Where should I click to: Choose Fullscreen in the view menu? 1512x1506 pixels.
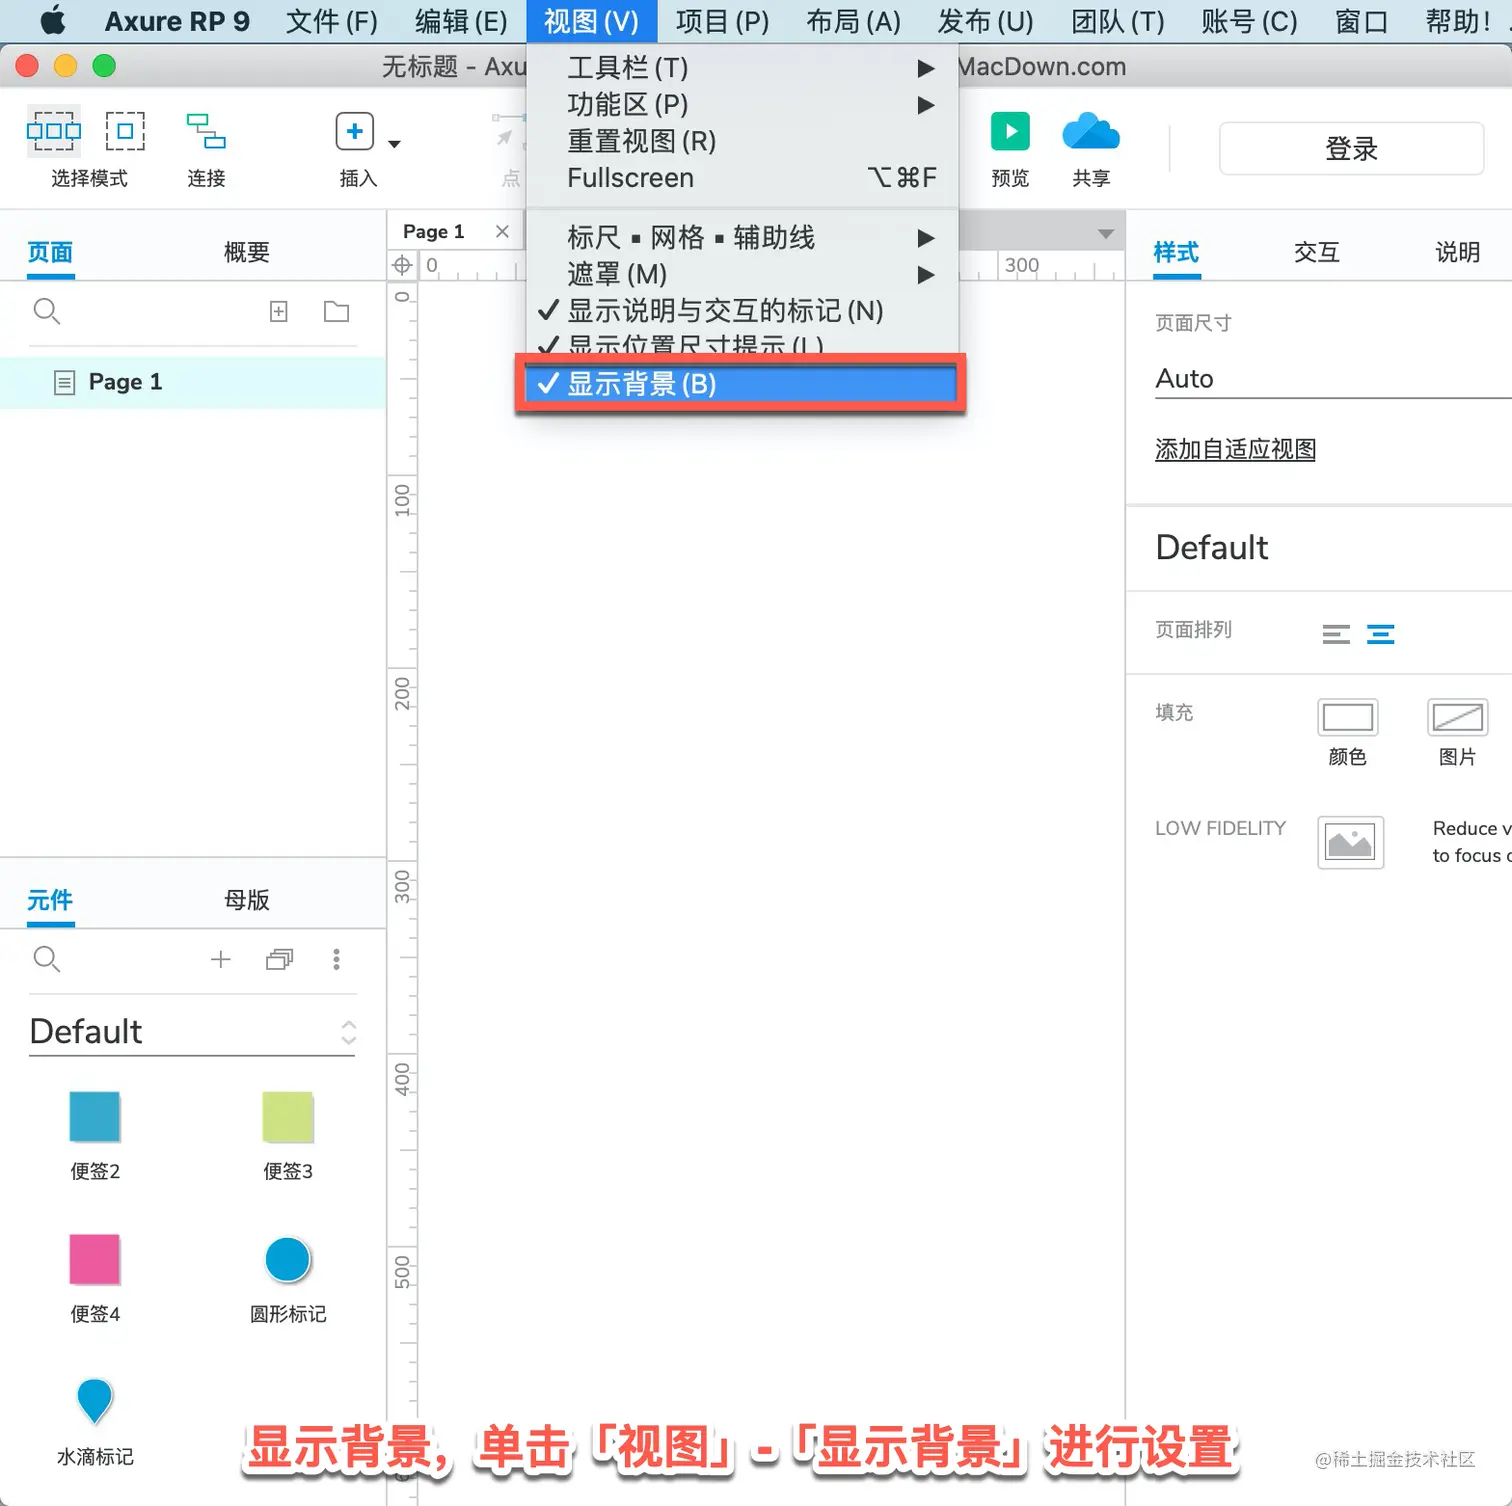click(742, 178)
